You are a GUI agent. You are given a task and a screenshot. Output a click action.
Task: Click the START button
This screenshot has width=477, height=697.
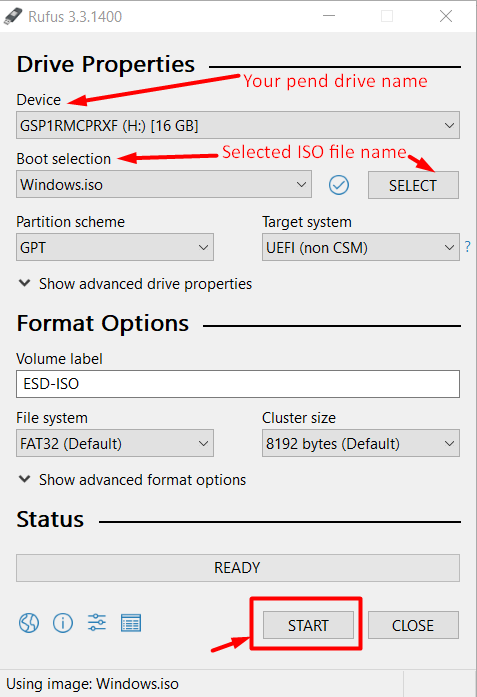tap(308, 625)
